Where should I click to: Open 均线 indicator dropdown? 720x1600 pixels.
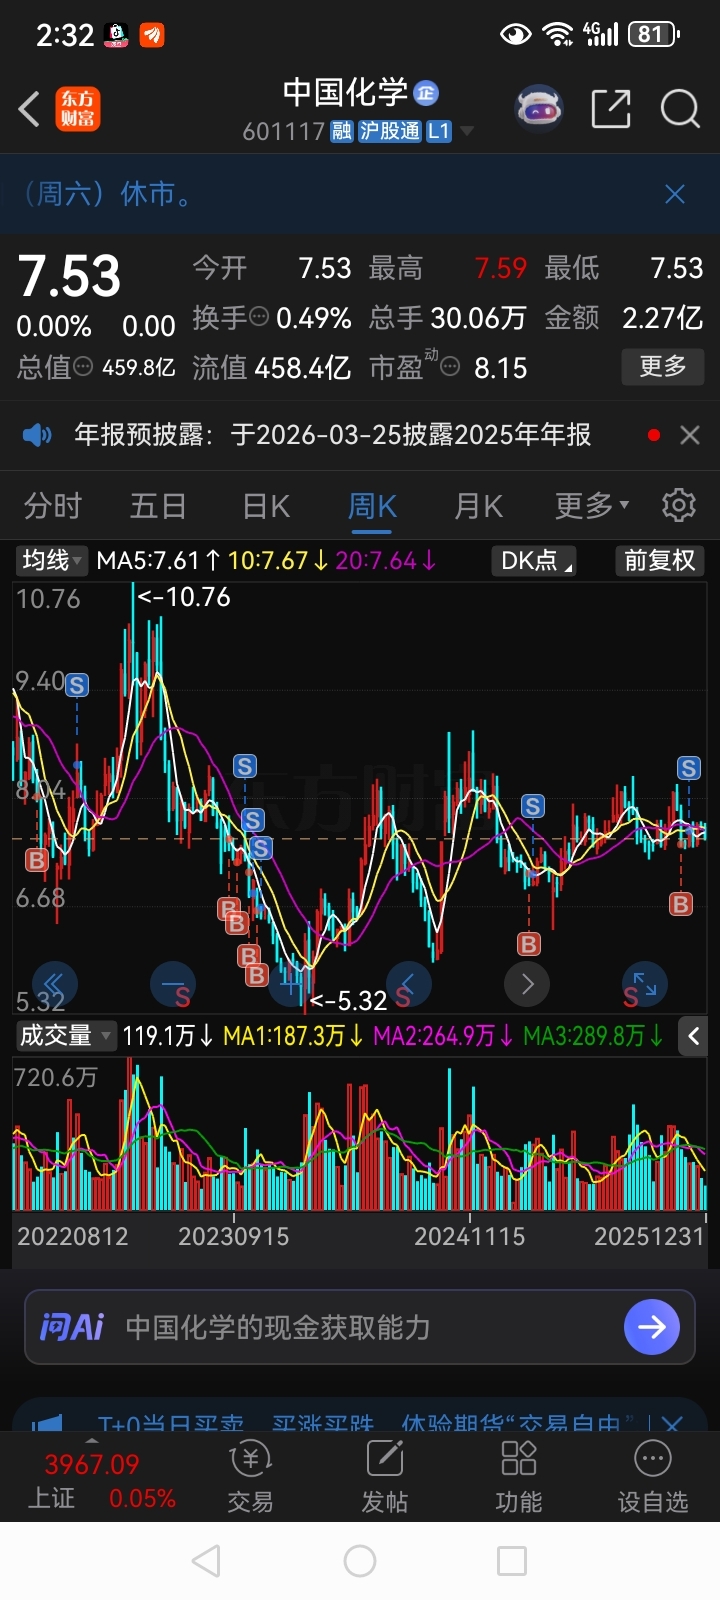coord(52,560)
